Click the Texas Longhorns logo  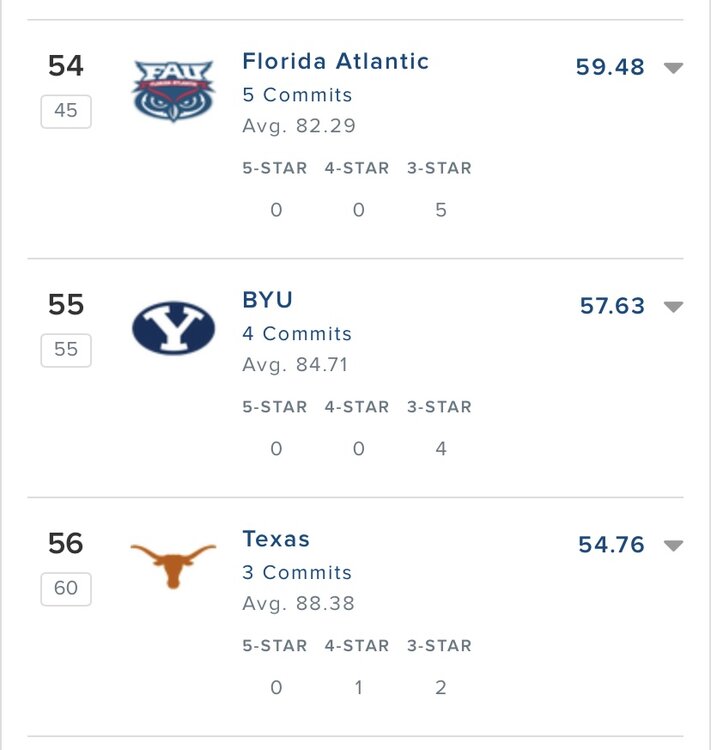click(173, 565)
